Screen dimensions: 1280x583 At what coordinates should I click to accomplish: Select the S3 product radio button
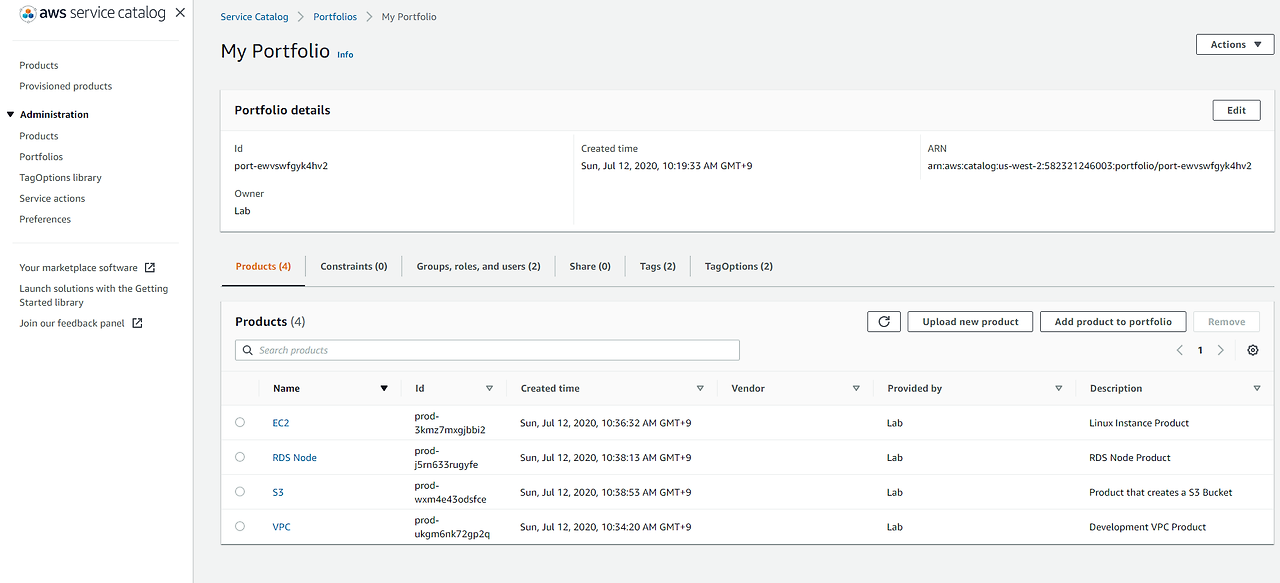tap(240, 491)
